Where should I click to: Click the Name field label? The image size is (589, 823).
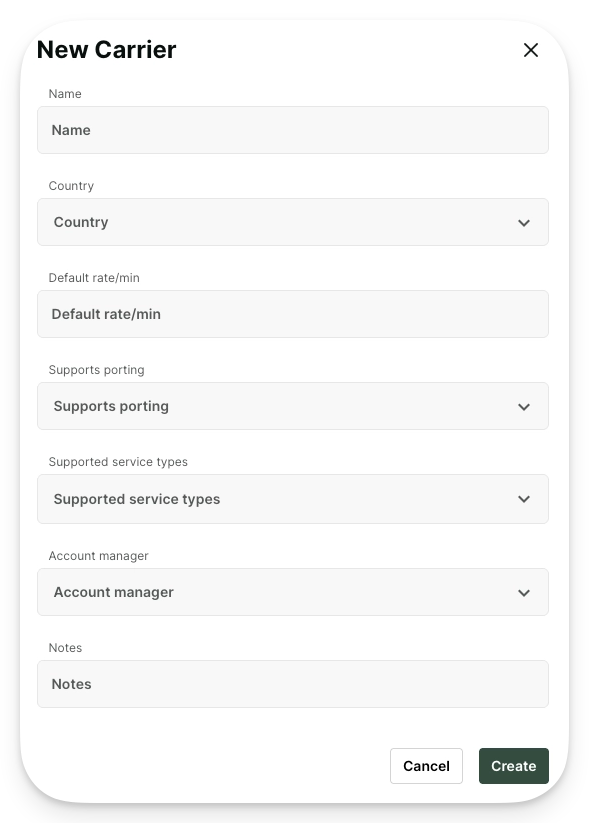coord(65,94)
